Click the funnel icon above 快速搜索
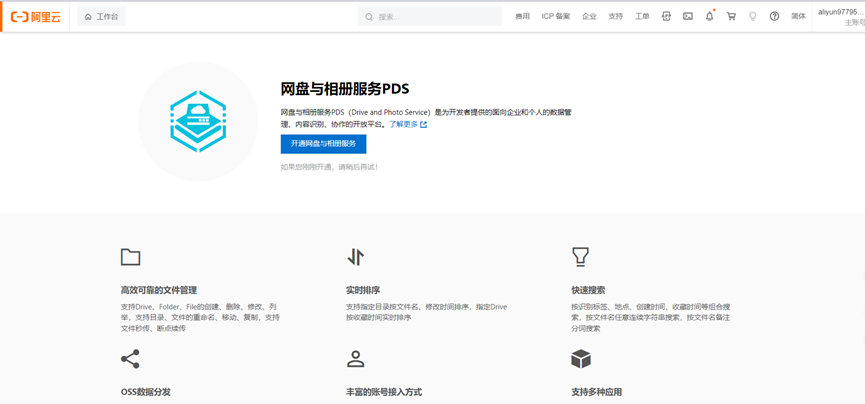This screenshot has height=404, width=865. [580, 257]
